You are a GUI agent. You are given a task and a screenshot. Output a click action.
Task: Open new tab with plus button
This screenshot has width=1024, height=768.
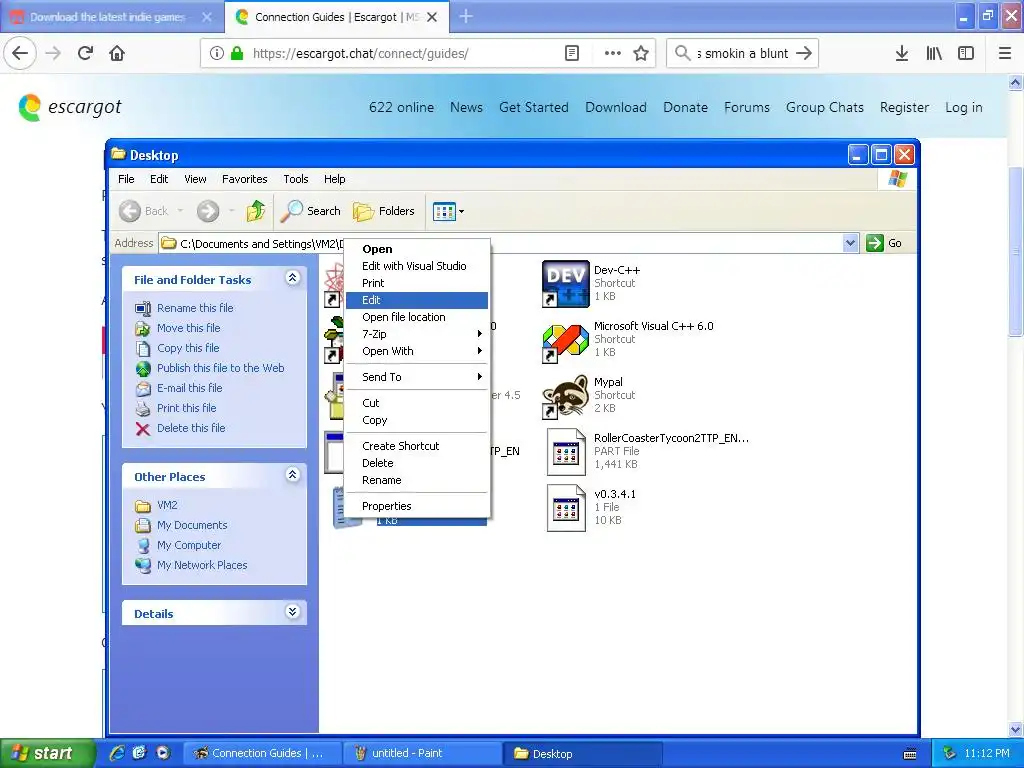click(466, 16)
